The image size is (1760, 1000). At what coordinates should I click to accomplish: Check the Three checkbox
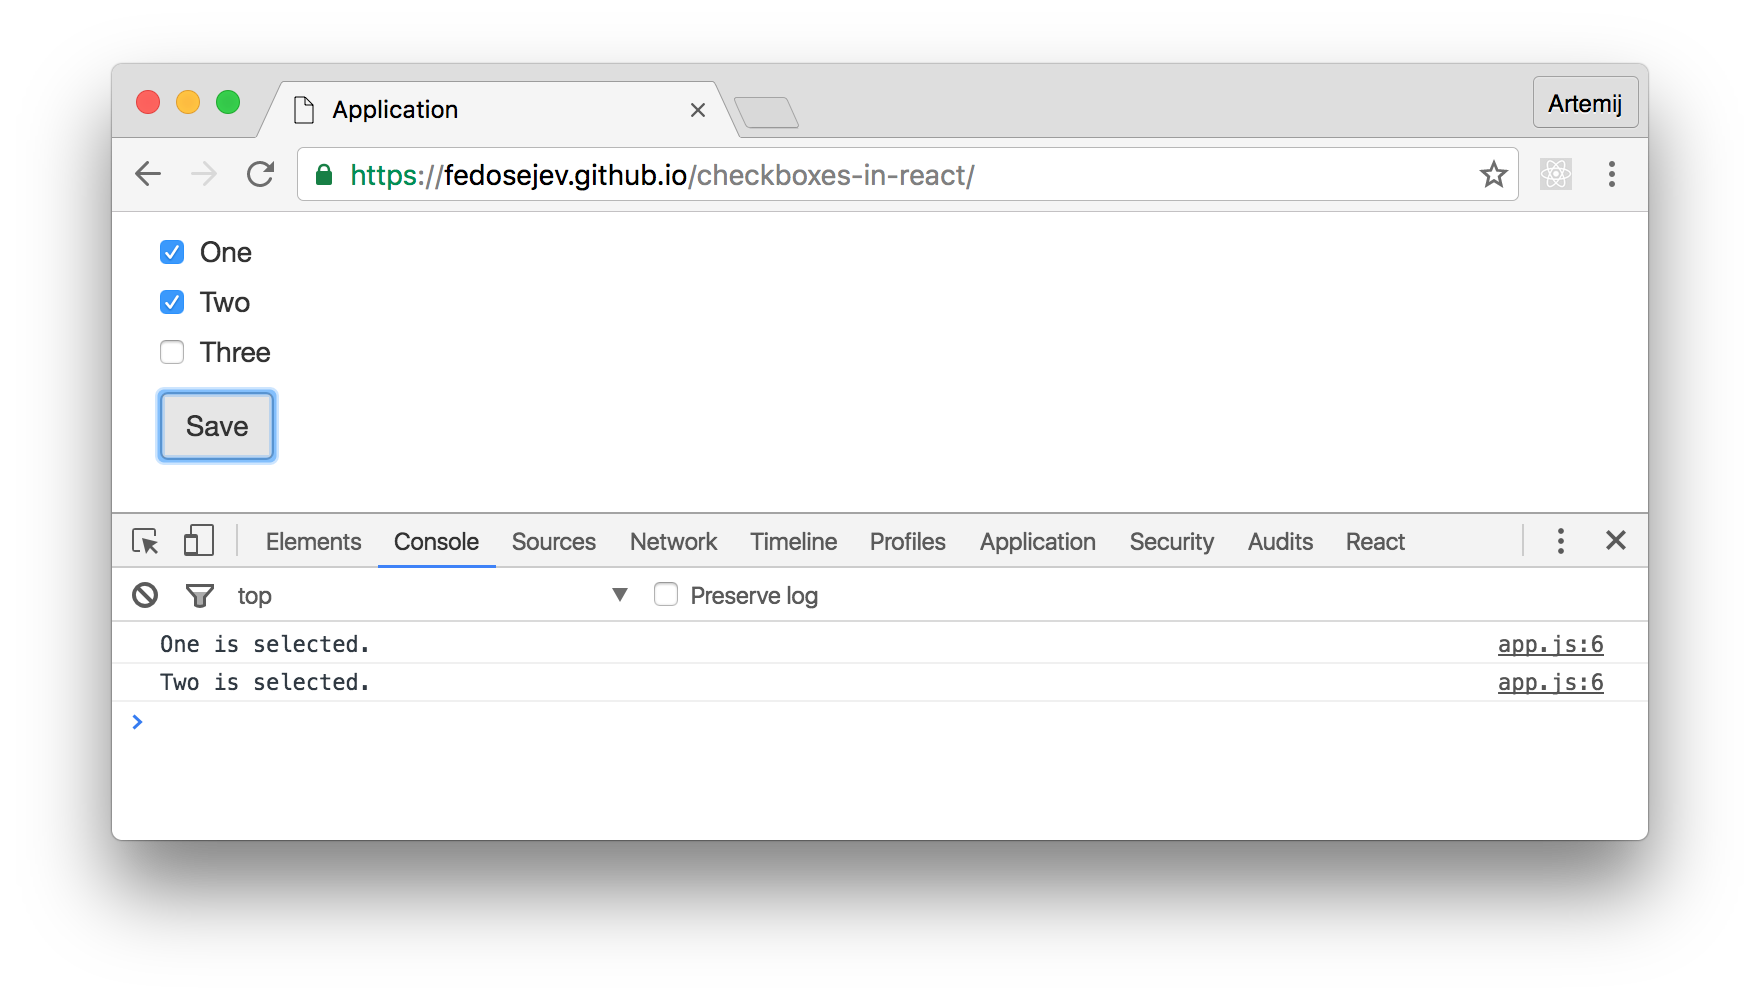[172, 352]
